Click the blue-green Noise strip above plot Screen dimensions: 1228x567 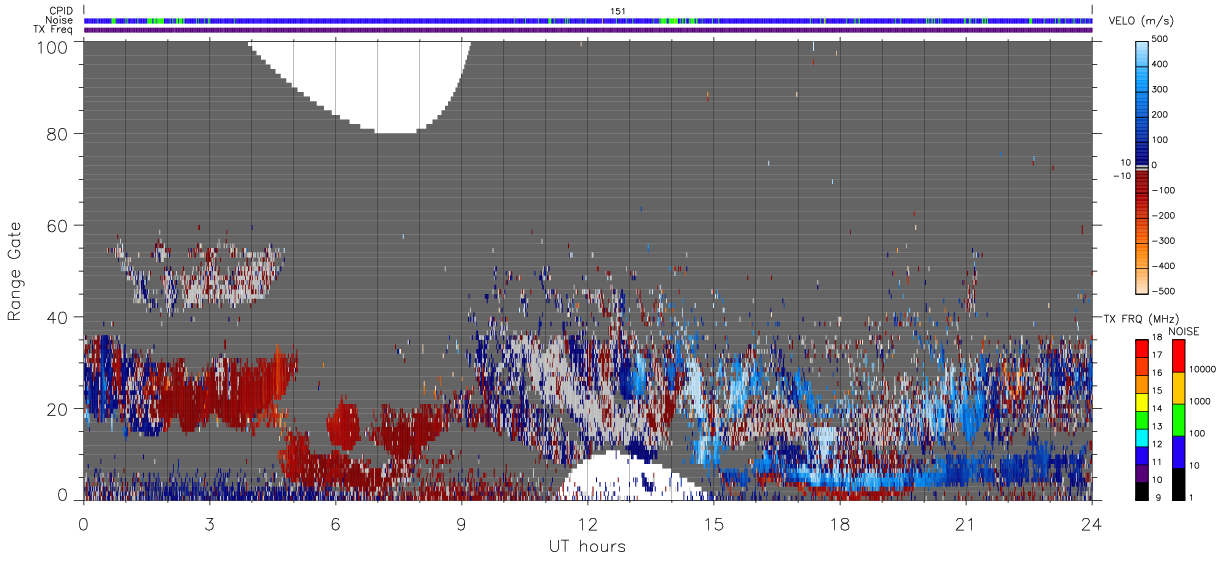[x=587, y=20]
